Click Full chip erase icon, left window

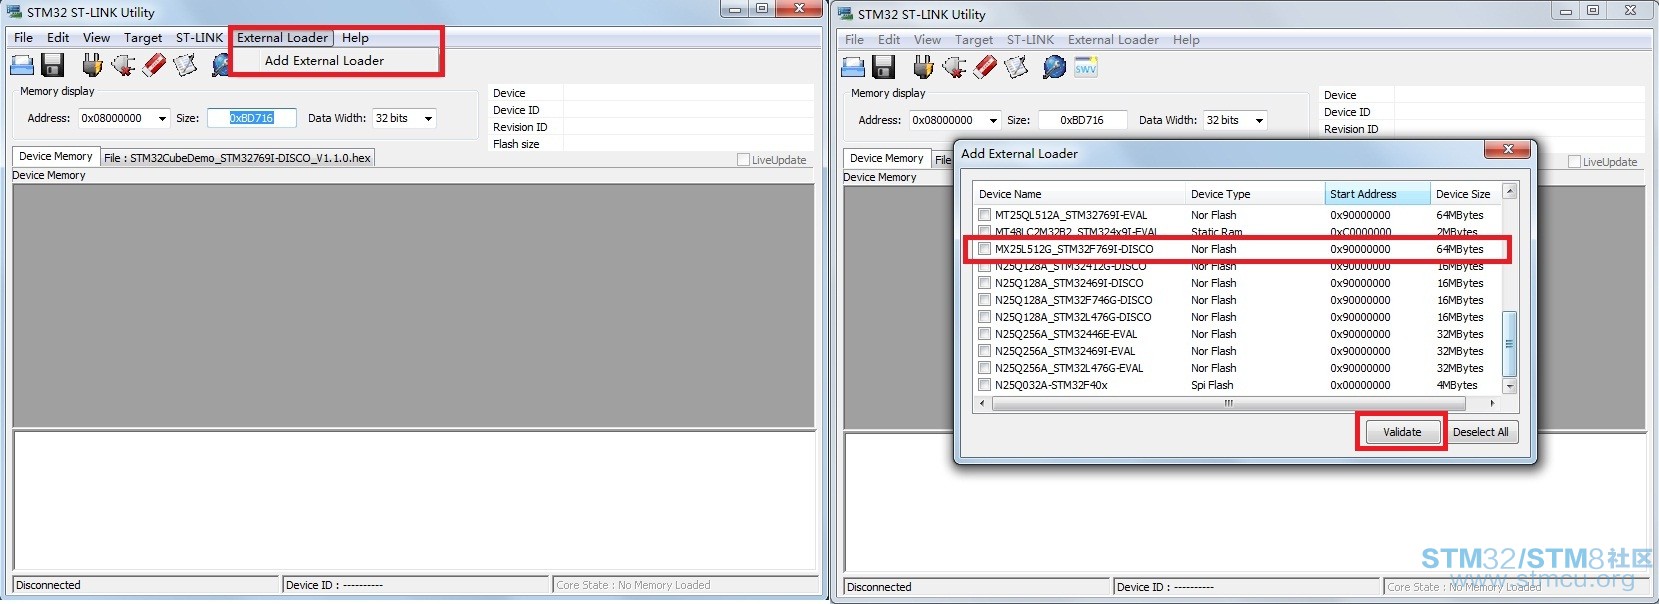(154, 66)
